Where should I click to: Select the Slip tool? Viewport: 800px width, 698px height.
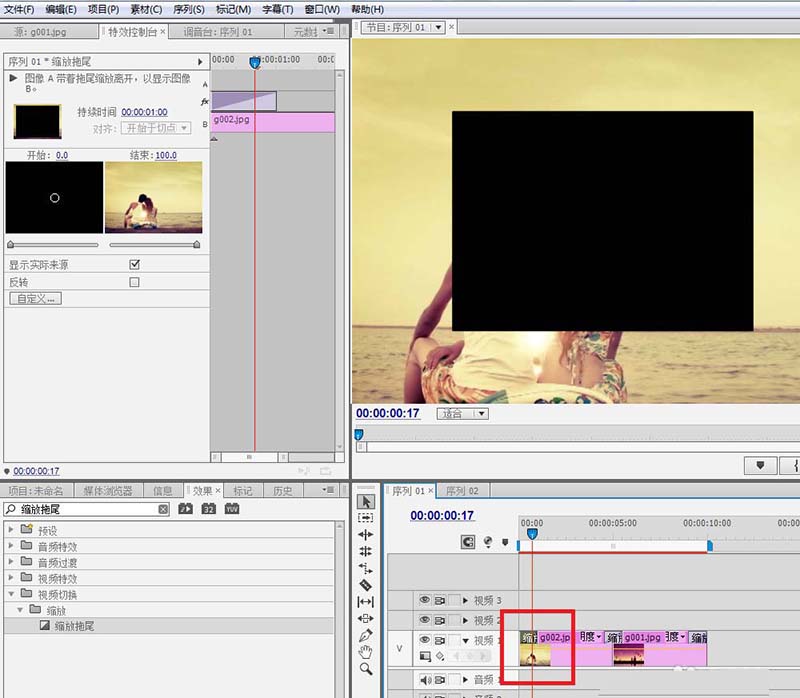click(x=366, y=602)
